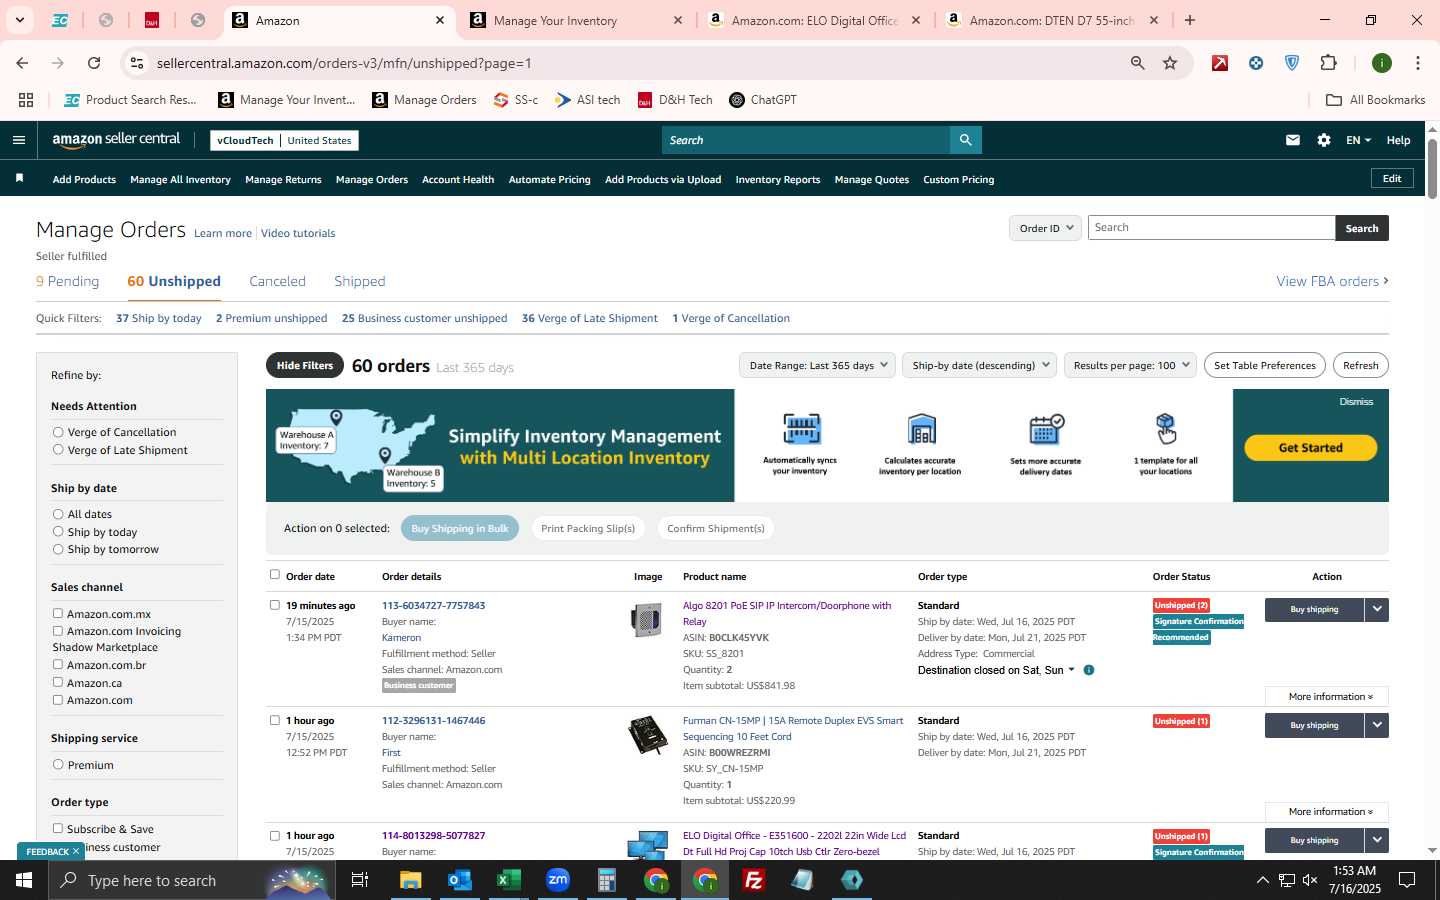Open the browser extensions puzzle icon
Image resolution: width=1440 pixels, height=900 pixels.
[x=1328, y=63]
